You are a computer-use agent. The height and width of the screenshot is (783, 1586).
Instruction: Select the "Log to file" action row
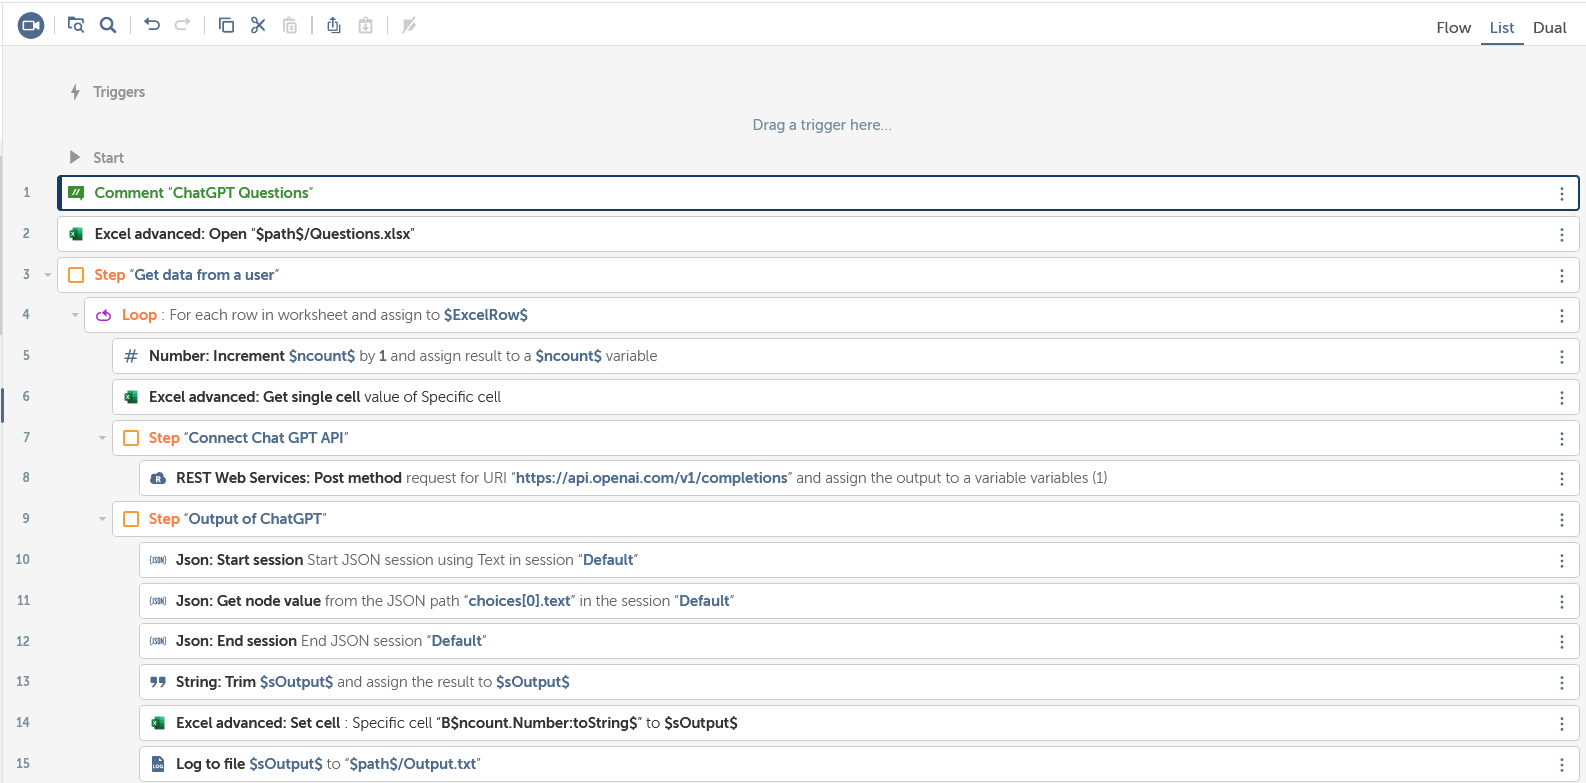(800, 764)
